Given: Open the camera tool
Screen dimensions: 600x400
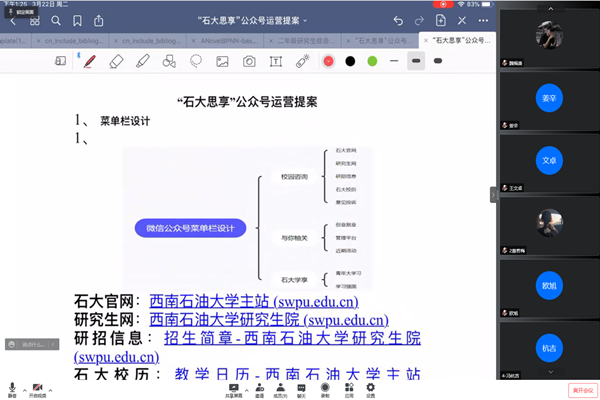Looking at the screenshot, I should pyautogui.click(x=248, y=61).
